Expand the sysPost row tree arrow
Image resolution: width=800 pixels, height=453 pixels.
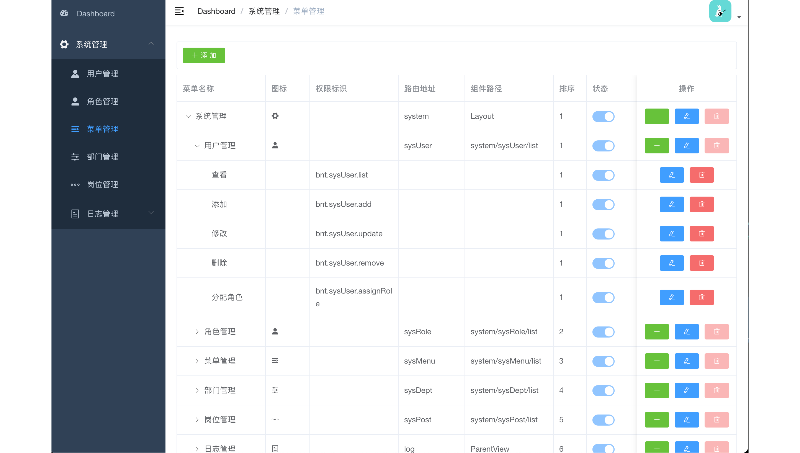click(x=196, y=420)
